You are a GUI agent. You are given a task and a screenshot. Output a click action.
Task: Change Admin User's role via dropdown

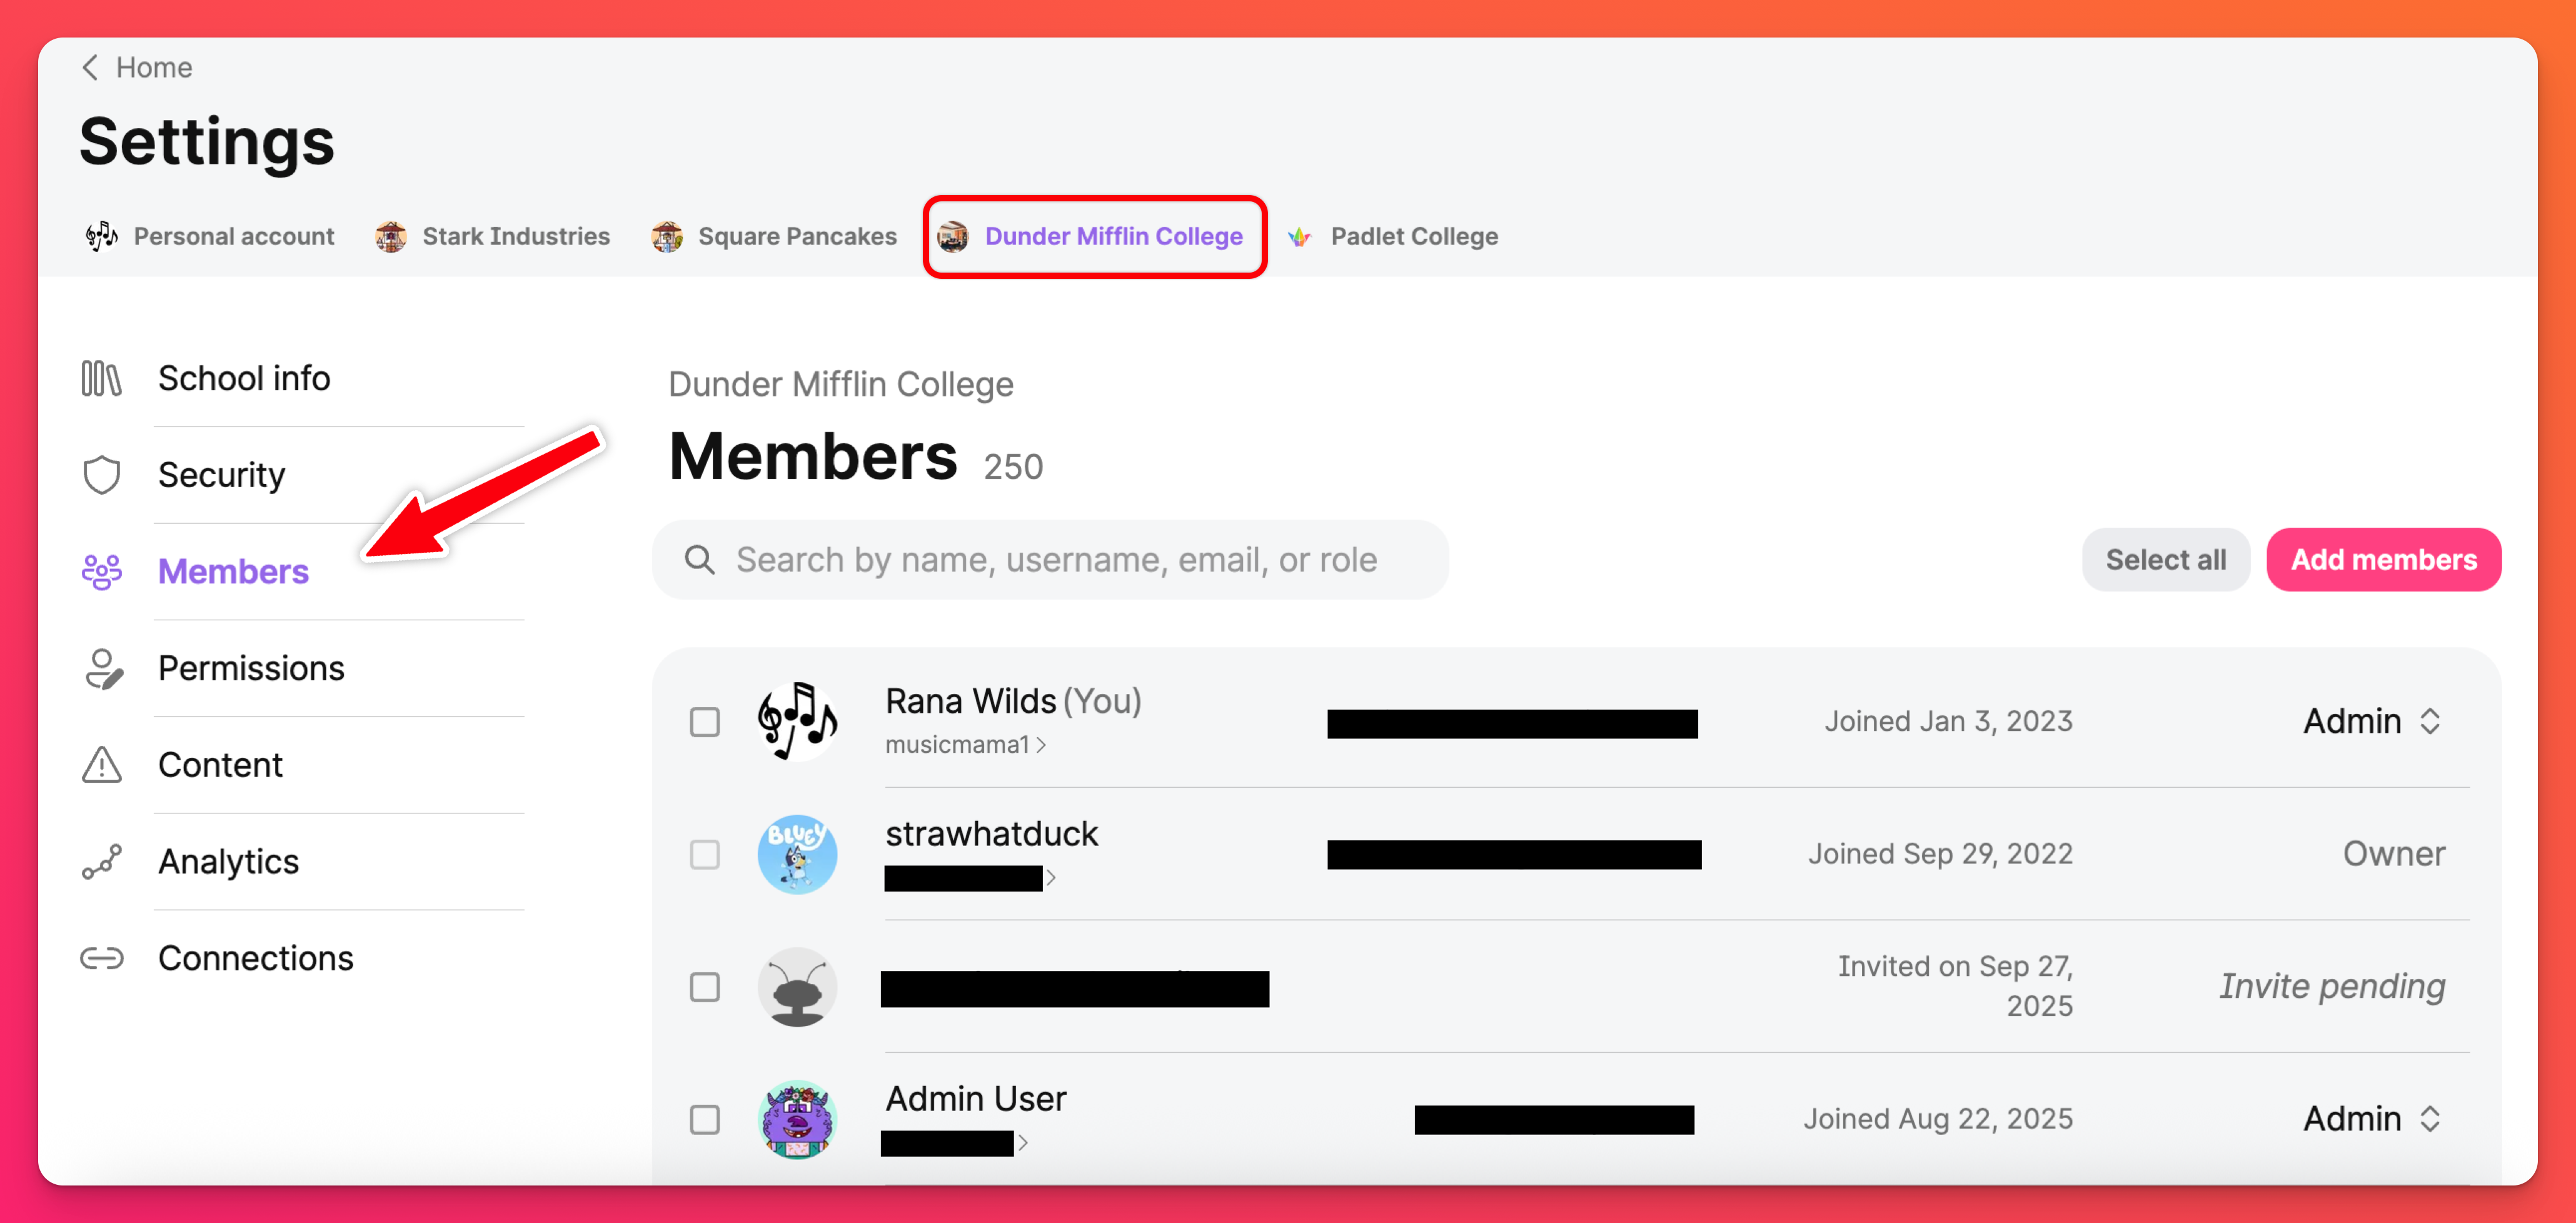pyautogui.click(x=2372, y=1118)
